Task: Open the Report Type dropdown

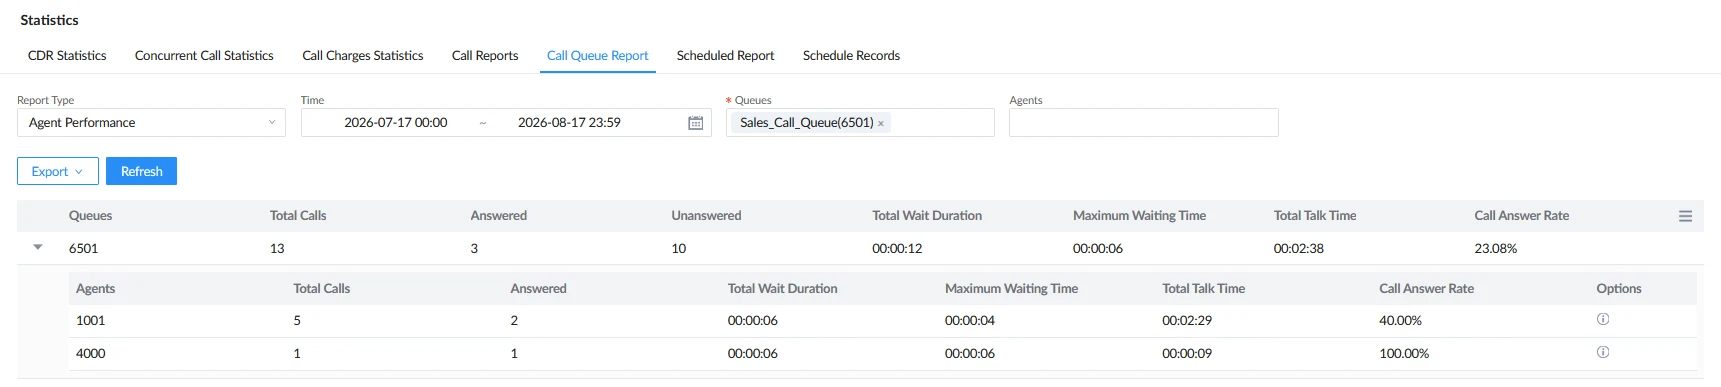Action: pos(151,123)
